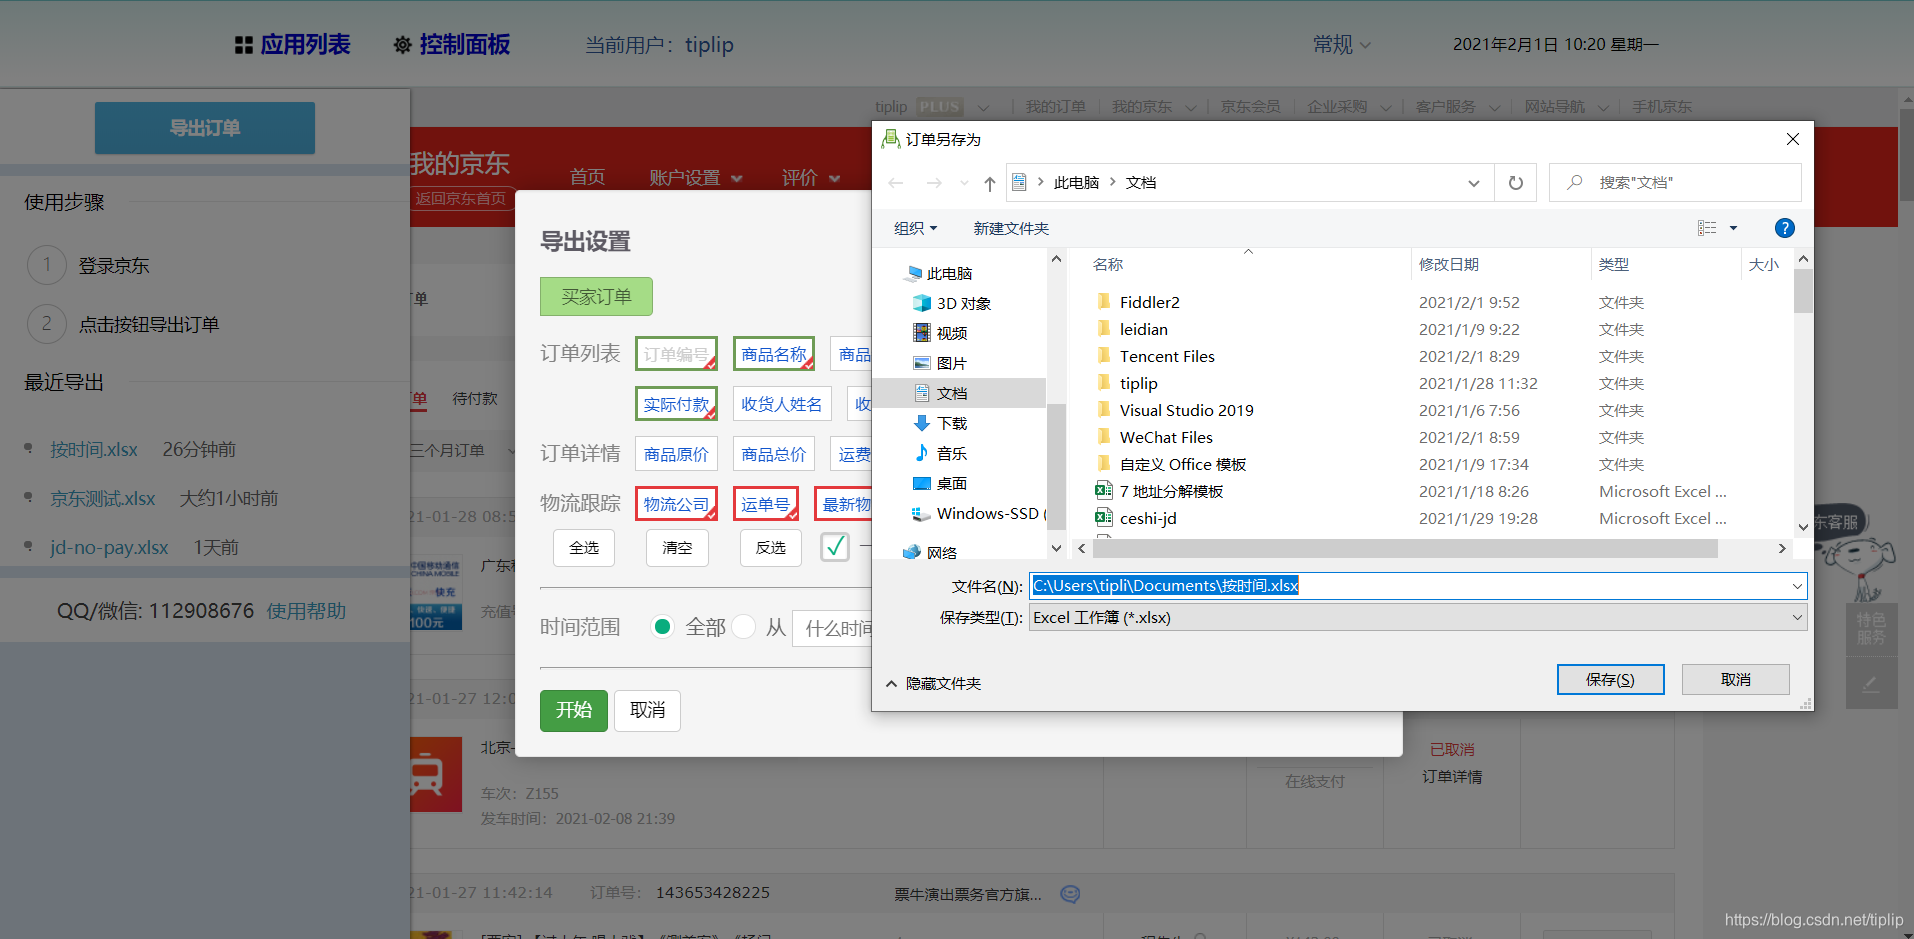Open the 文件名 combo box dropdown arrow
The height and width of the screenshot is (939, 1914).
(x=1797, y=586)
